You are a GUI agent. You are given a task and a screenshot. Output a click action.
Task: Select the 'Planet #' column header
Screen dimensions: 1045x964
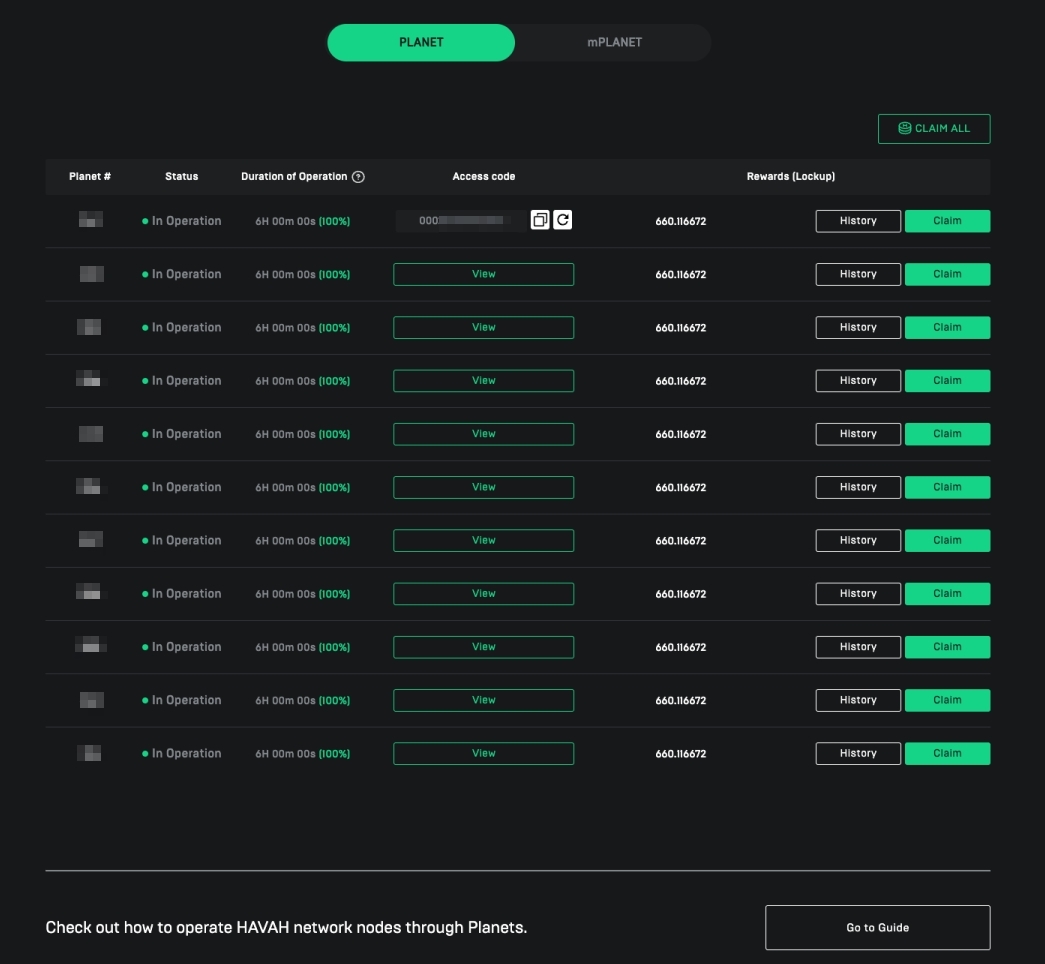pyautogui.click(x=90, y=177)
